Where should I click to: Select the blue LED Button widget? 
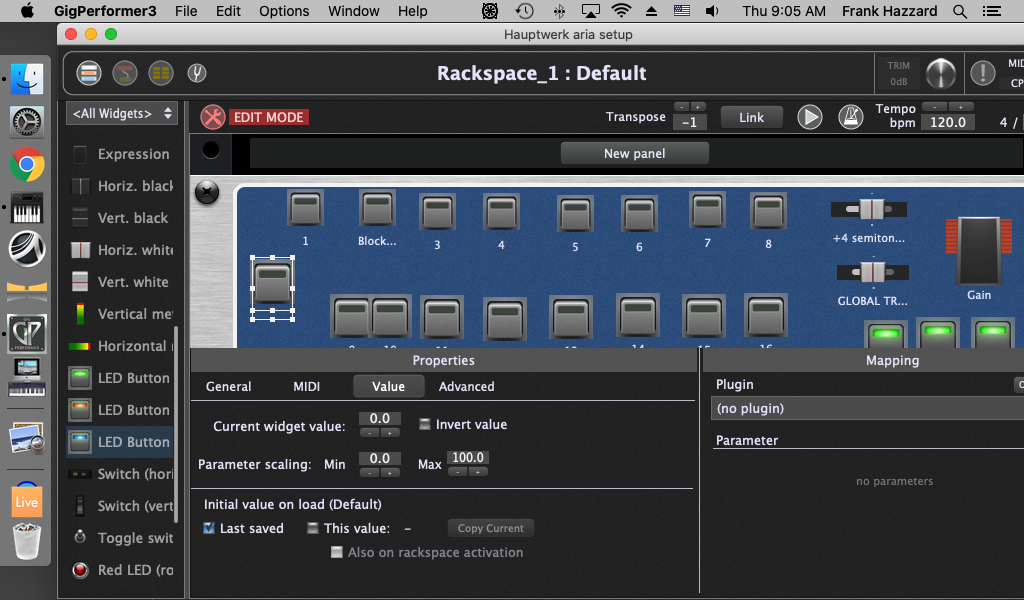121,442
